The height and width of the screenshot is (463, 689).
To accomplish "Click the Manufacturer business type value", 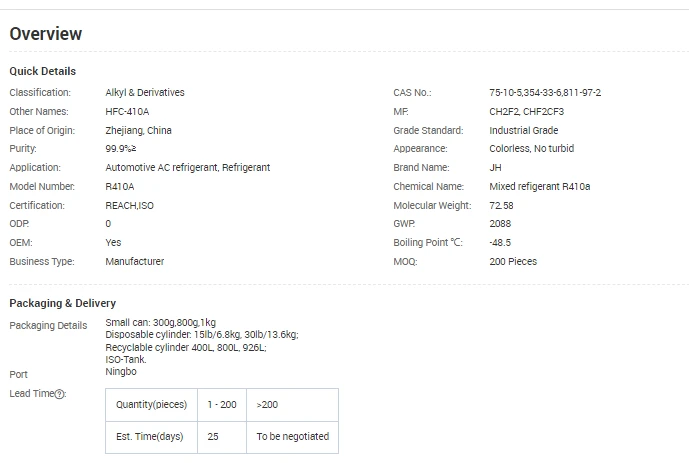I will tap(134, 261).
